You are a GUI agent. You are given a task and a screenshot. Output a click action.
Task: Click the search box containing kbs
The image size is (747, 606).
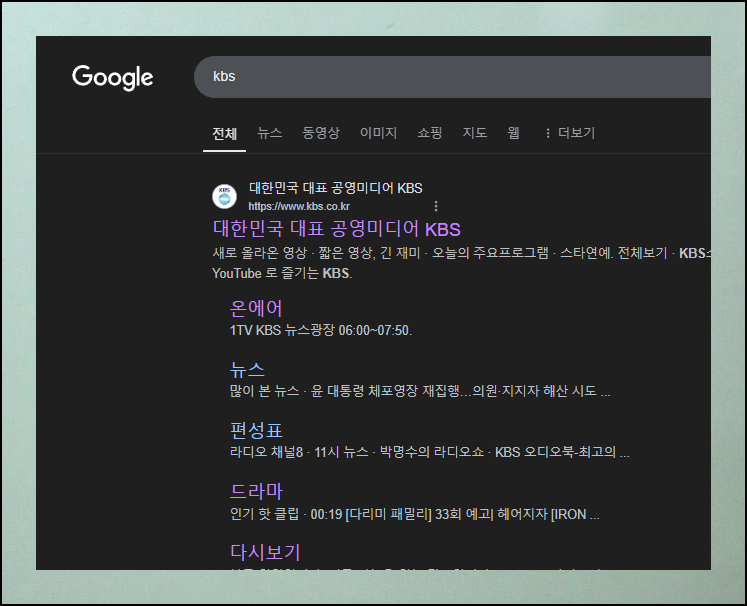452,77
